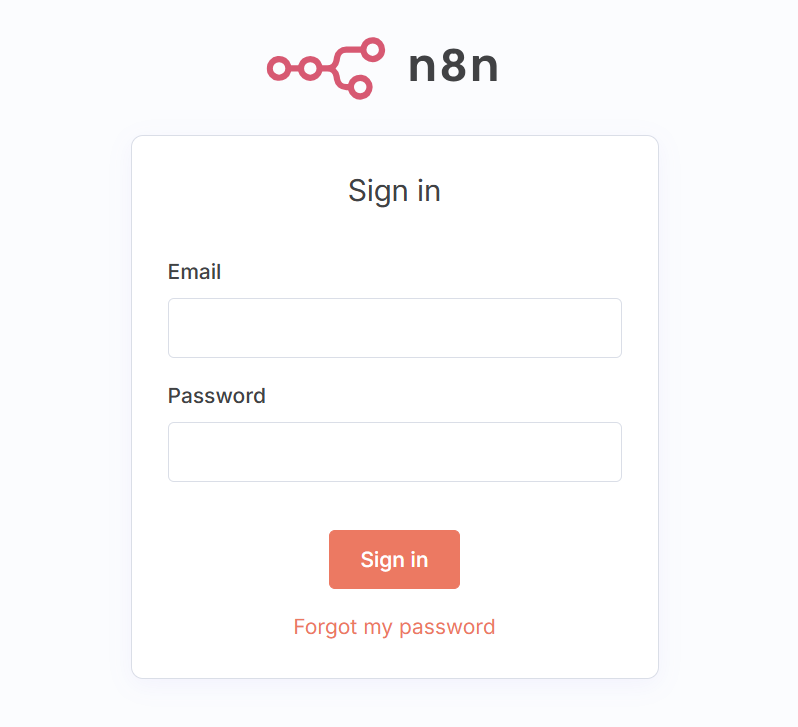Place the cursor in the Email text box
798x727 pixels.
(394, 328)
